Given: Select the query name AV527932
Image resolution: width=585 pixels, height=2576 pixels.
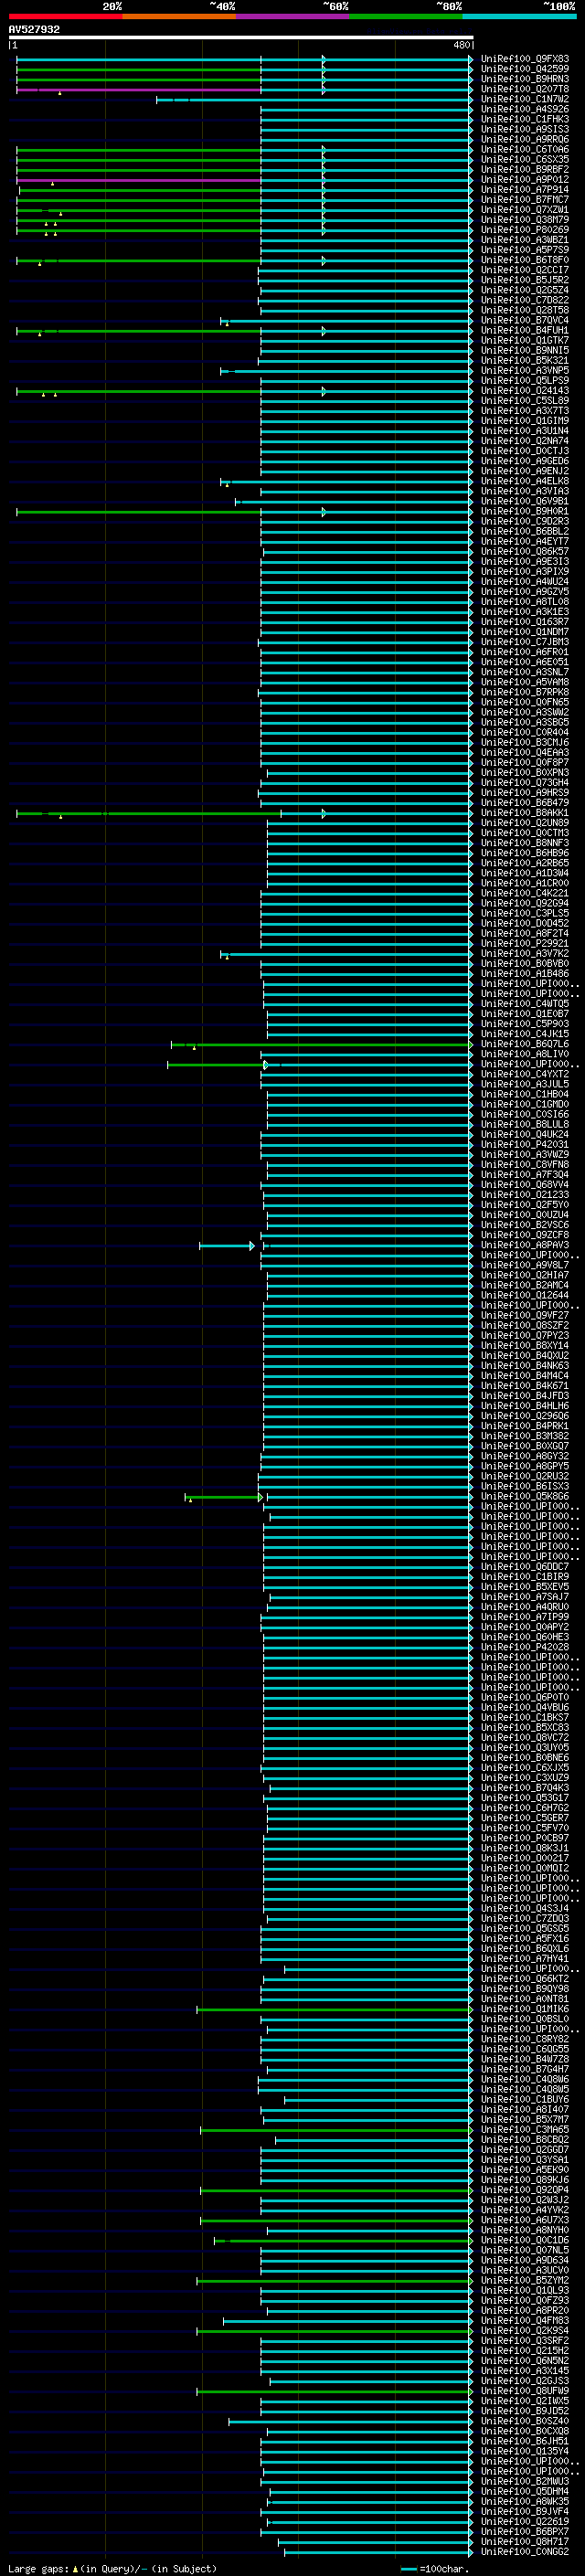Looking at the screenshot, I should 34,30.
